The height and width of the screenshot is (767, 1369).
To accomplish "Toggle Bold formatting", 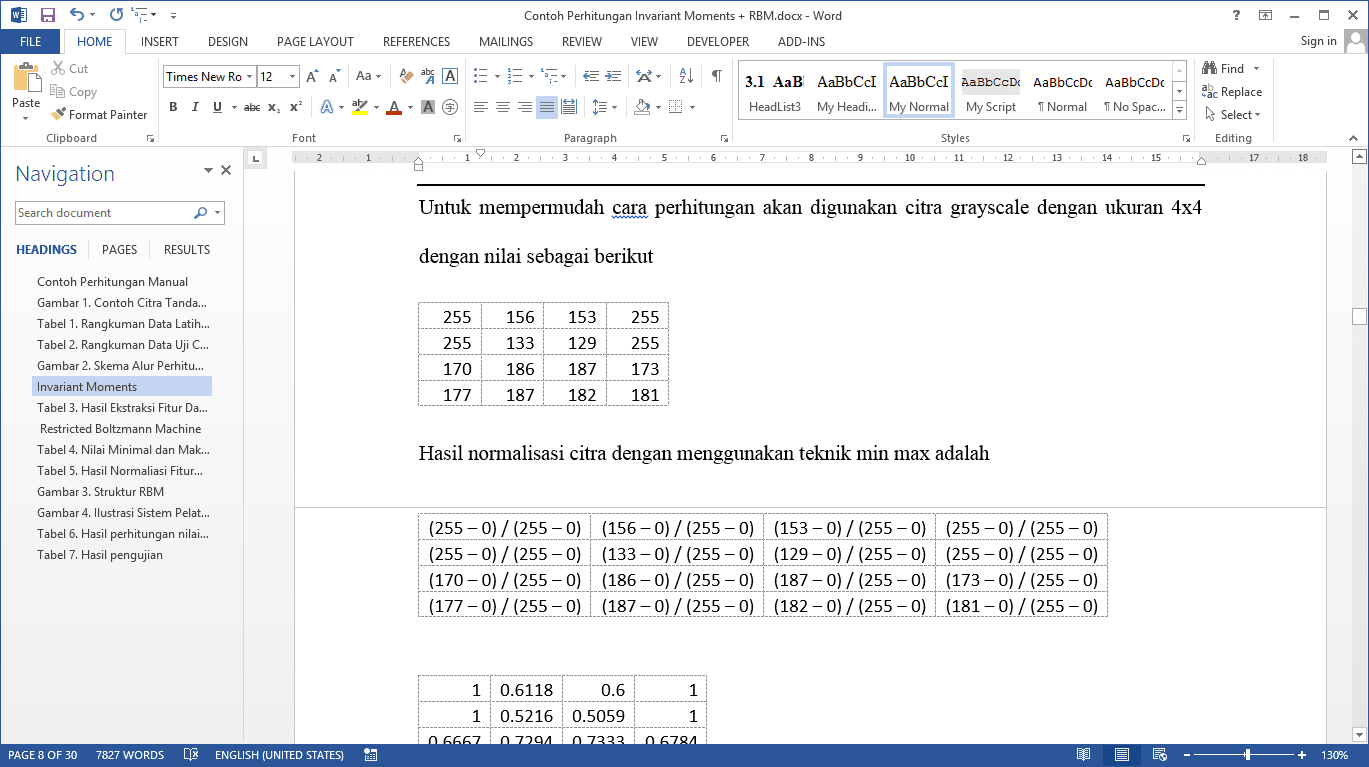I will (x=173, y=107).
